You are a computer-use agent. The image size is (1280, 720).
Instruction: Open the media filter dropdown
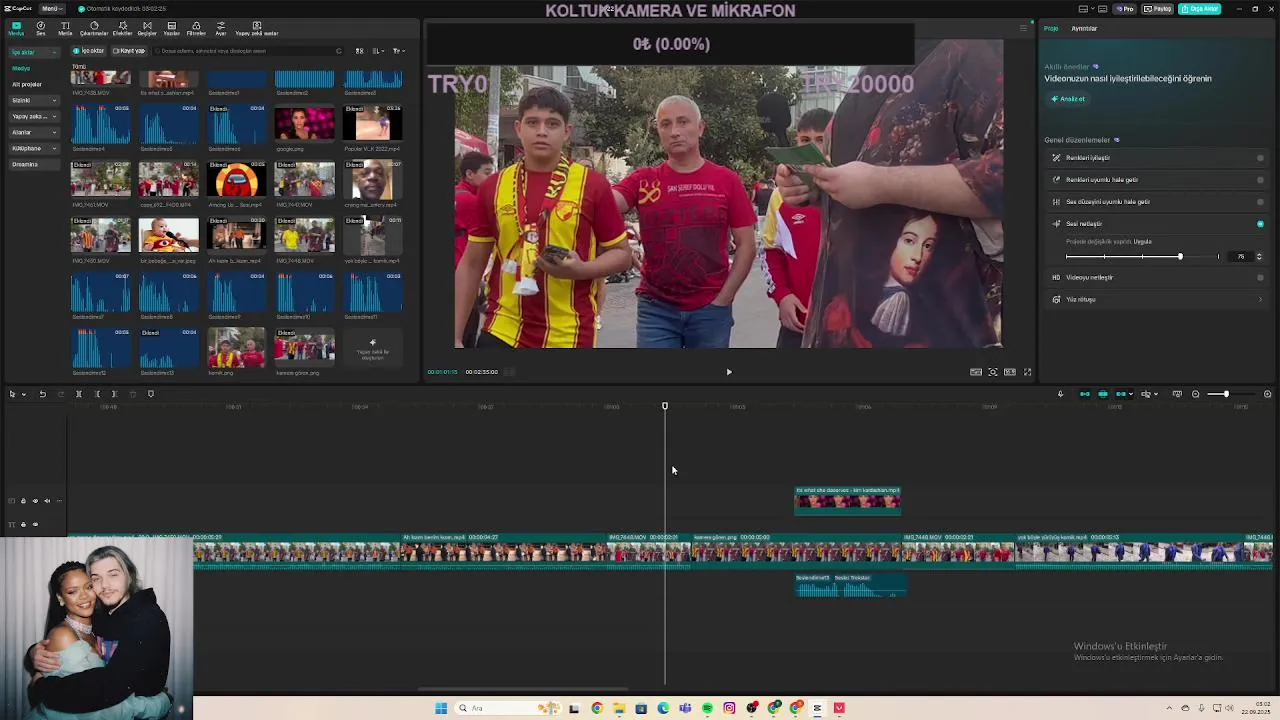(398, 51)
